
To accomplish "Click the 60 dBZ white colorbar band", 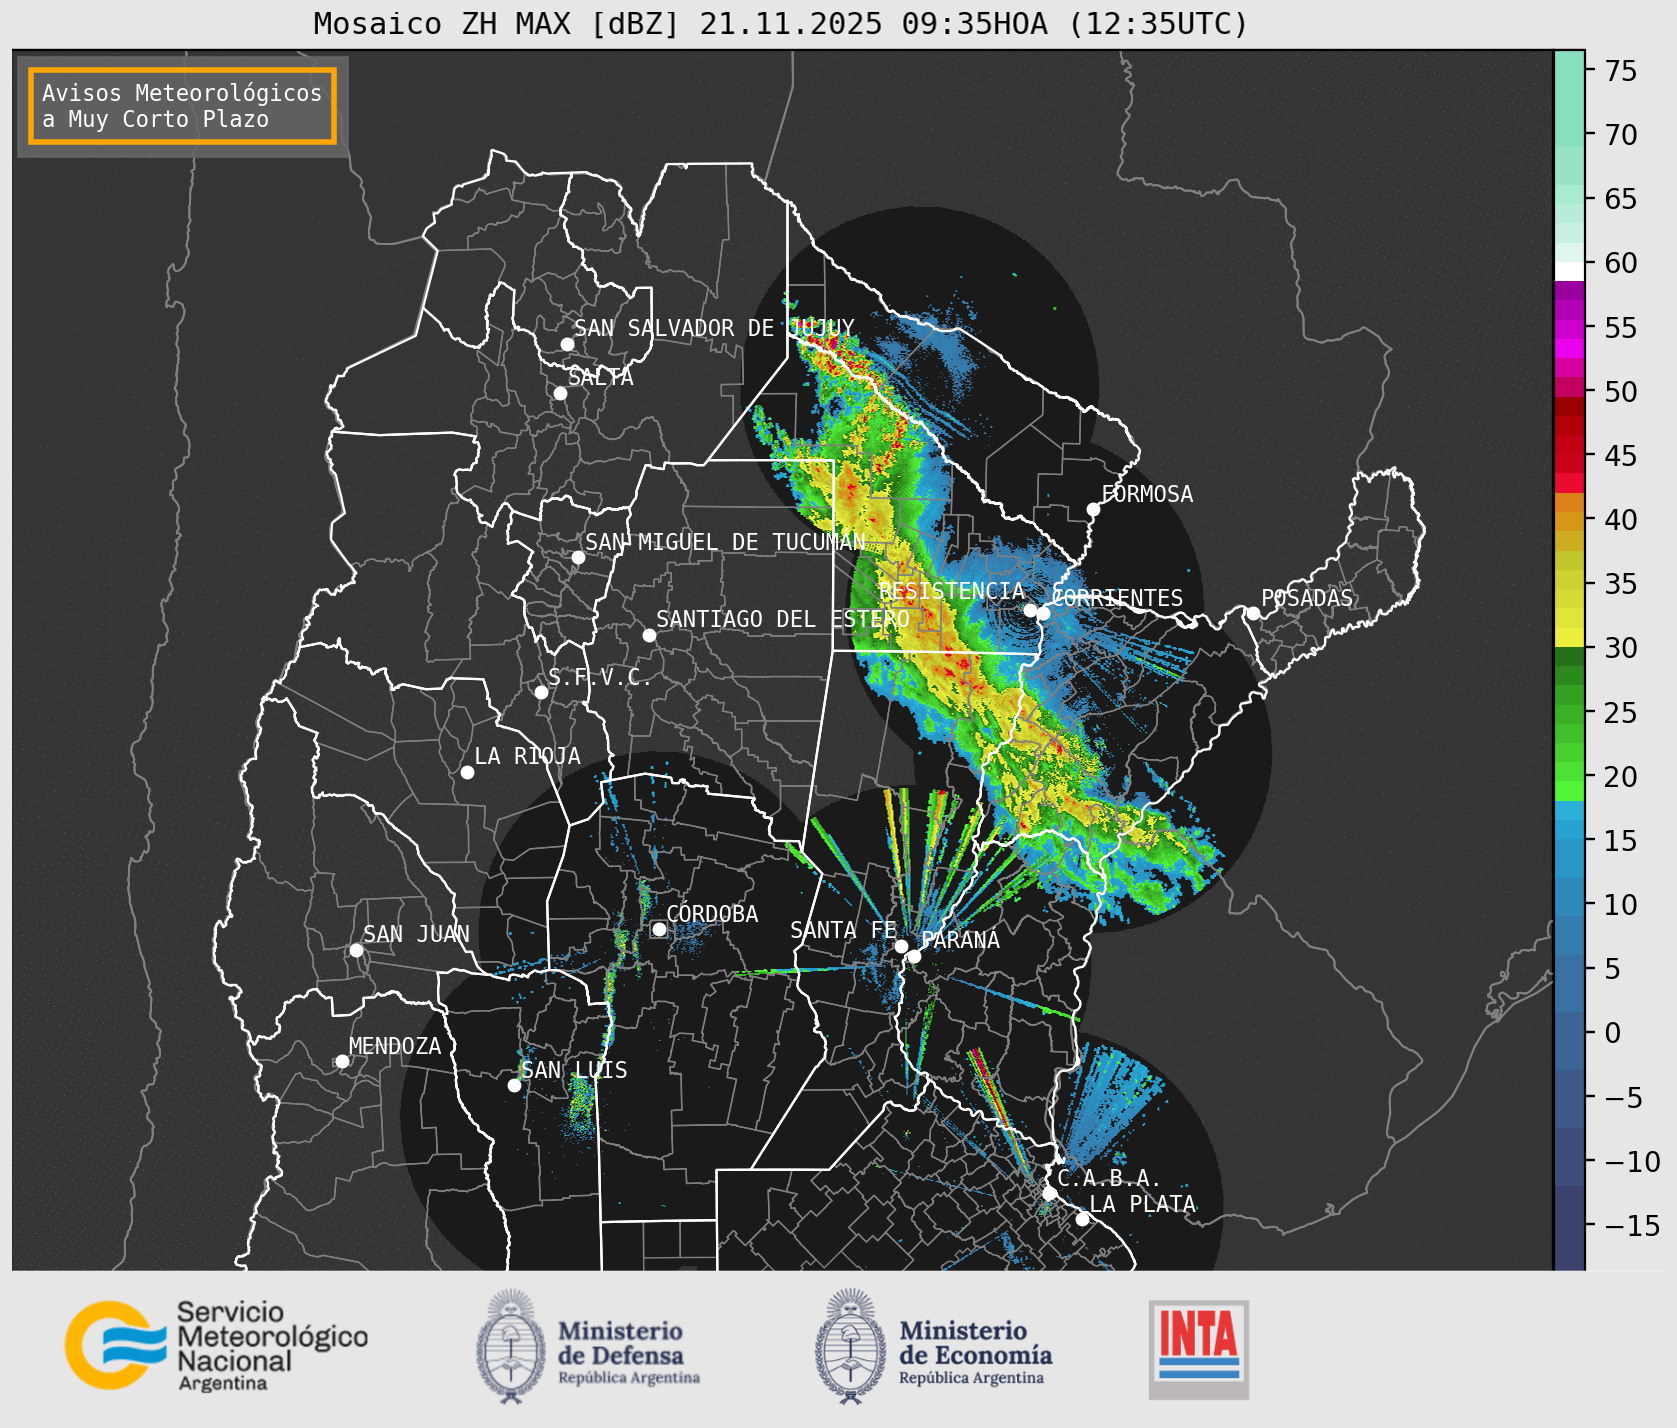I will click(x=1569, y=270).
